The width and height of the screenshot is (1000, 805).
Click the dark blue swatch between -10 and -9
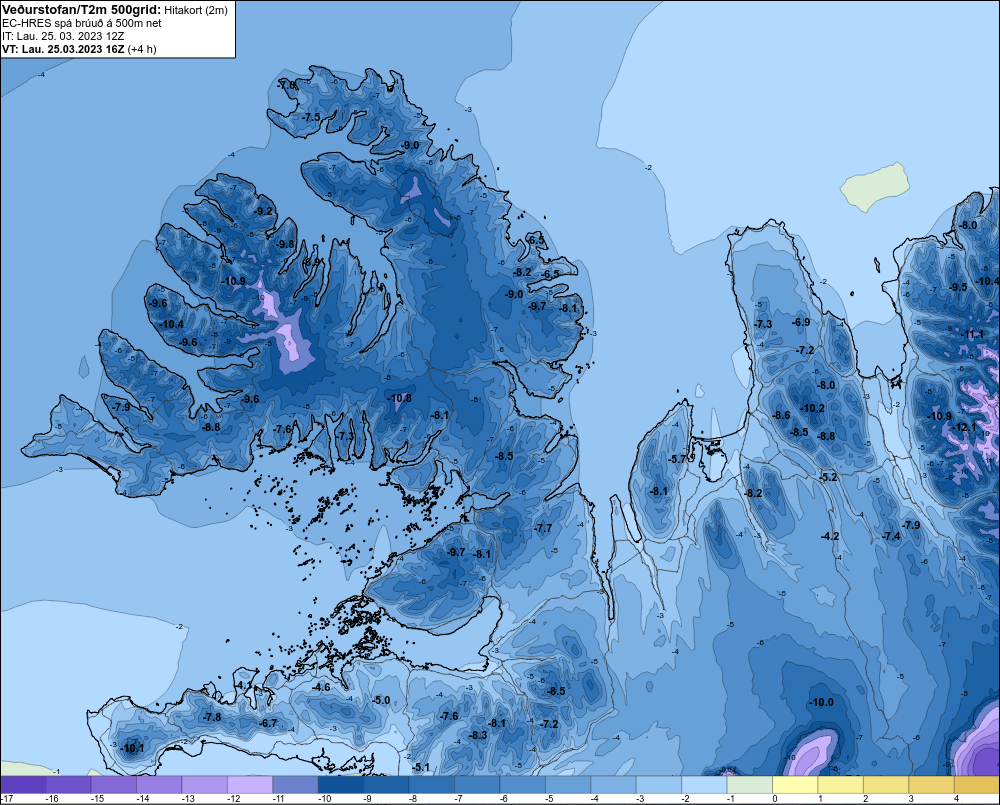pyautogui.click(x=341, y=785)
